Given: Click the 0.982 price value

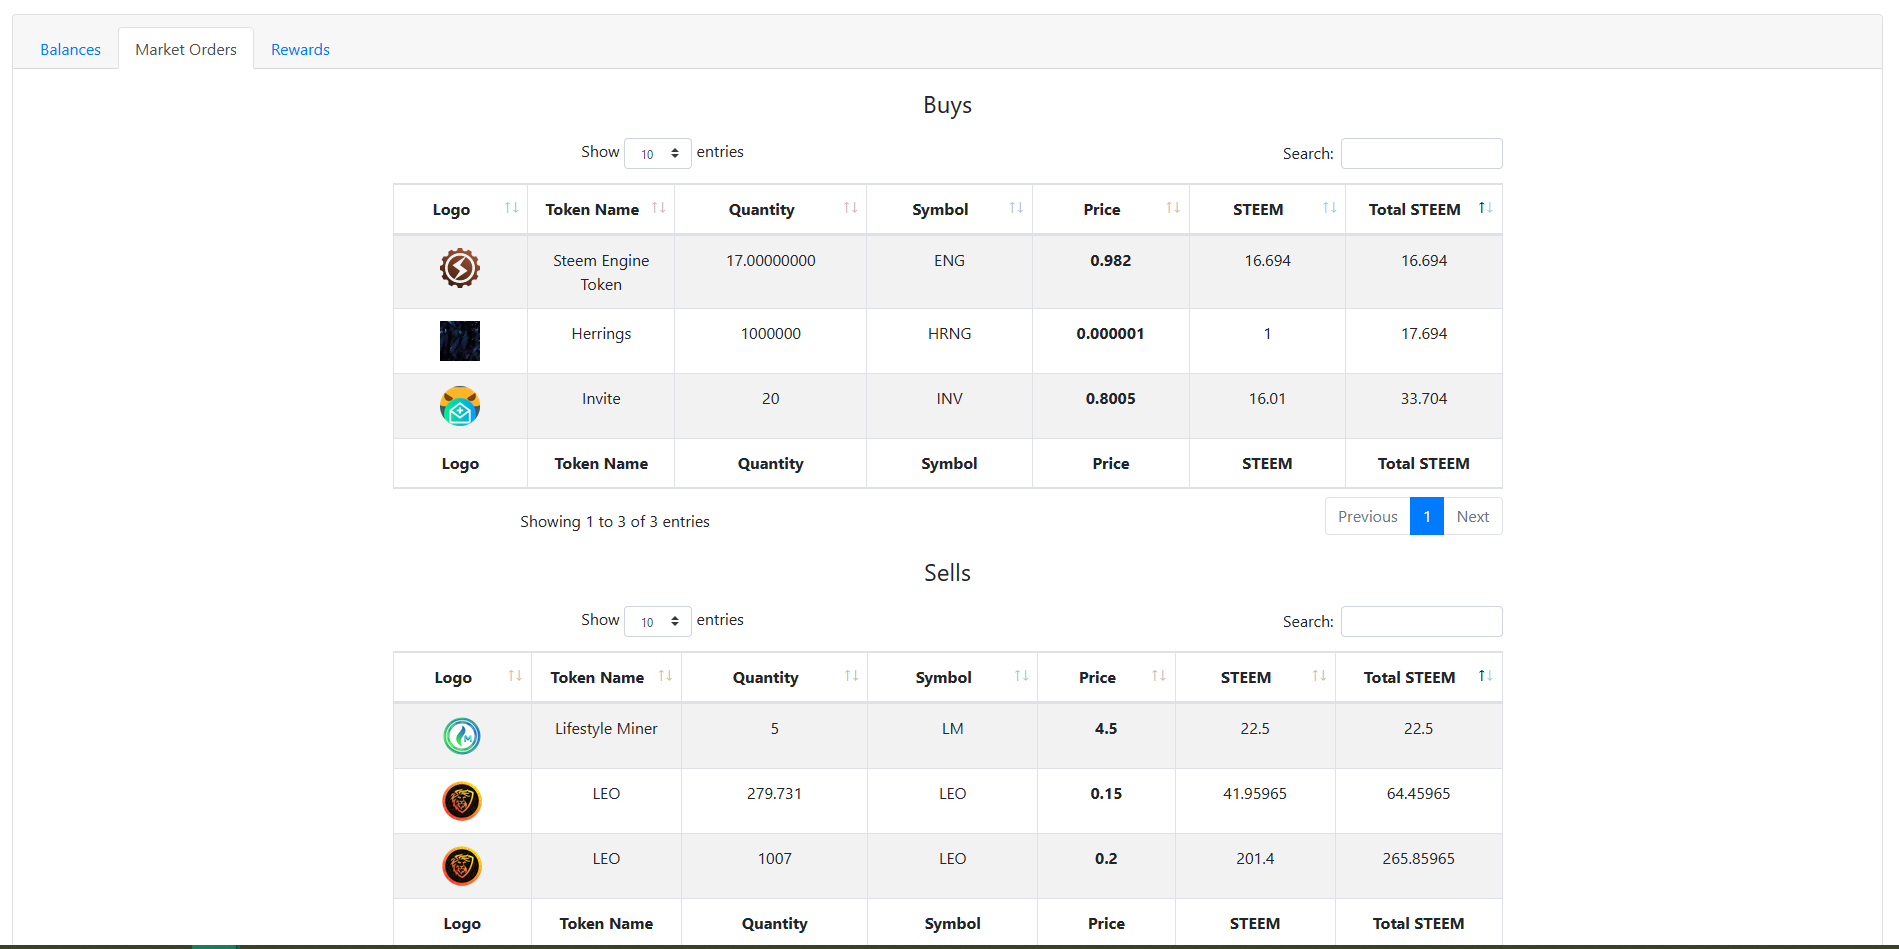Looking at the screenshot, I should tap(1111, 260).
